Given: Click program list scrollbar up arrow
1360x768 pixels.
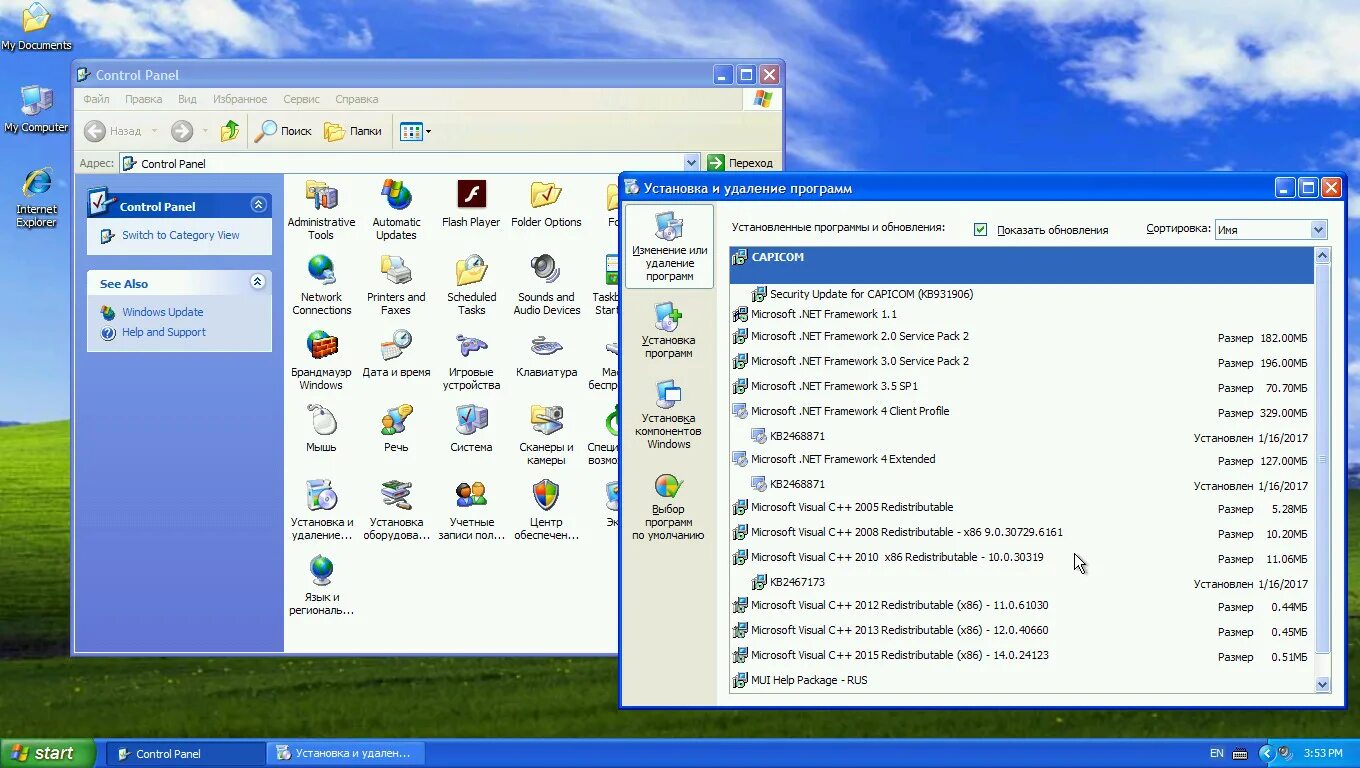Looking at the screenshot, I should click(x=1322, y=255).
